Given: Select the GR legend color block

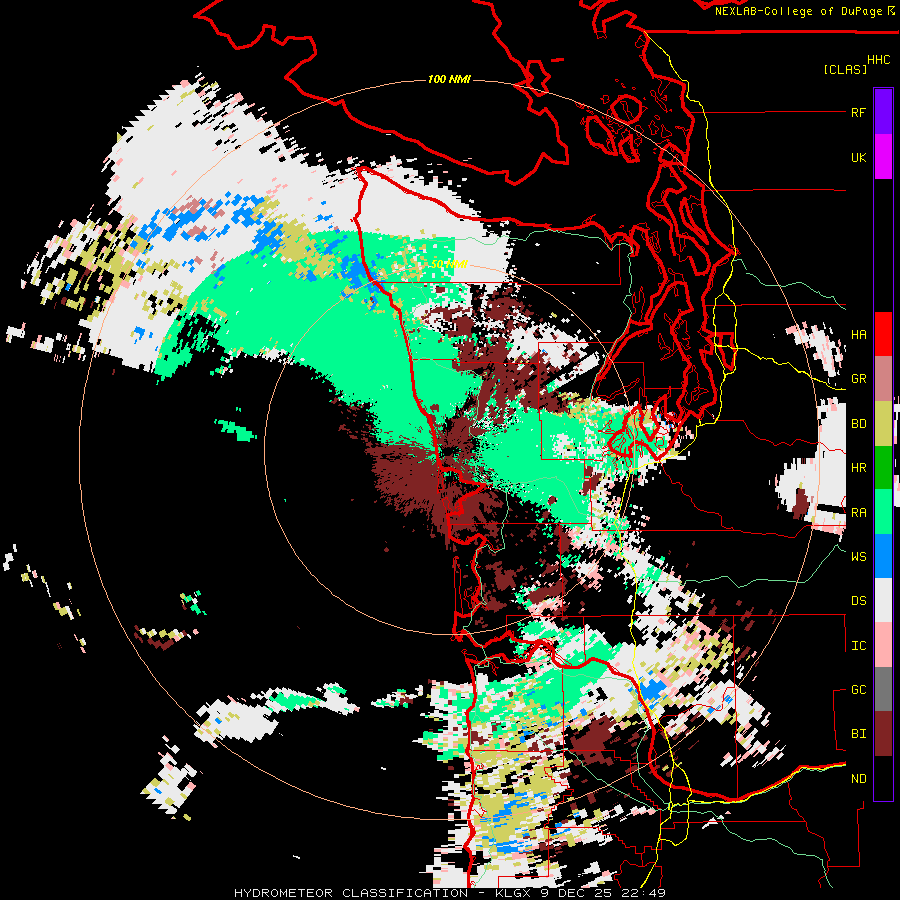Looking at the screenshot, I should tap(883, 379).
